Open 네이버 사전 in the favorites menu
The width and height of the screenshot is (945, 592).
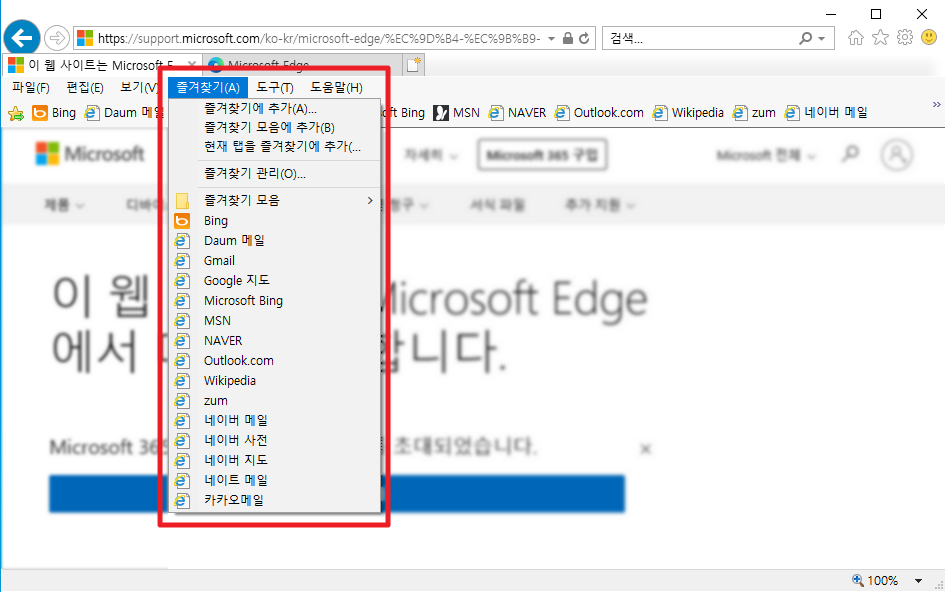pyautogui.click(x=275, y=440)
